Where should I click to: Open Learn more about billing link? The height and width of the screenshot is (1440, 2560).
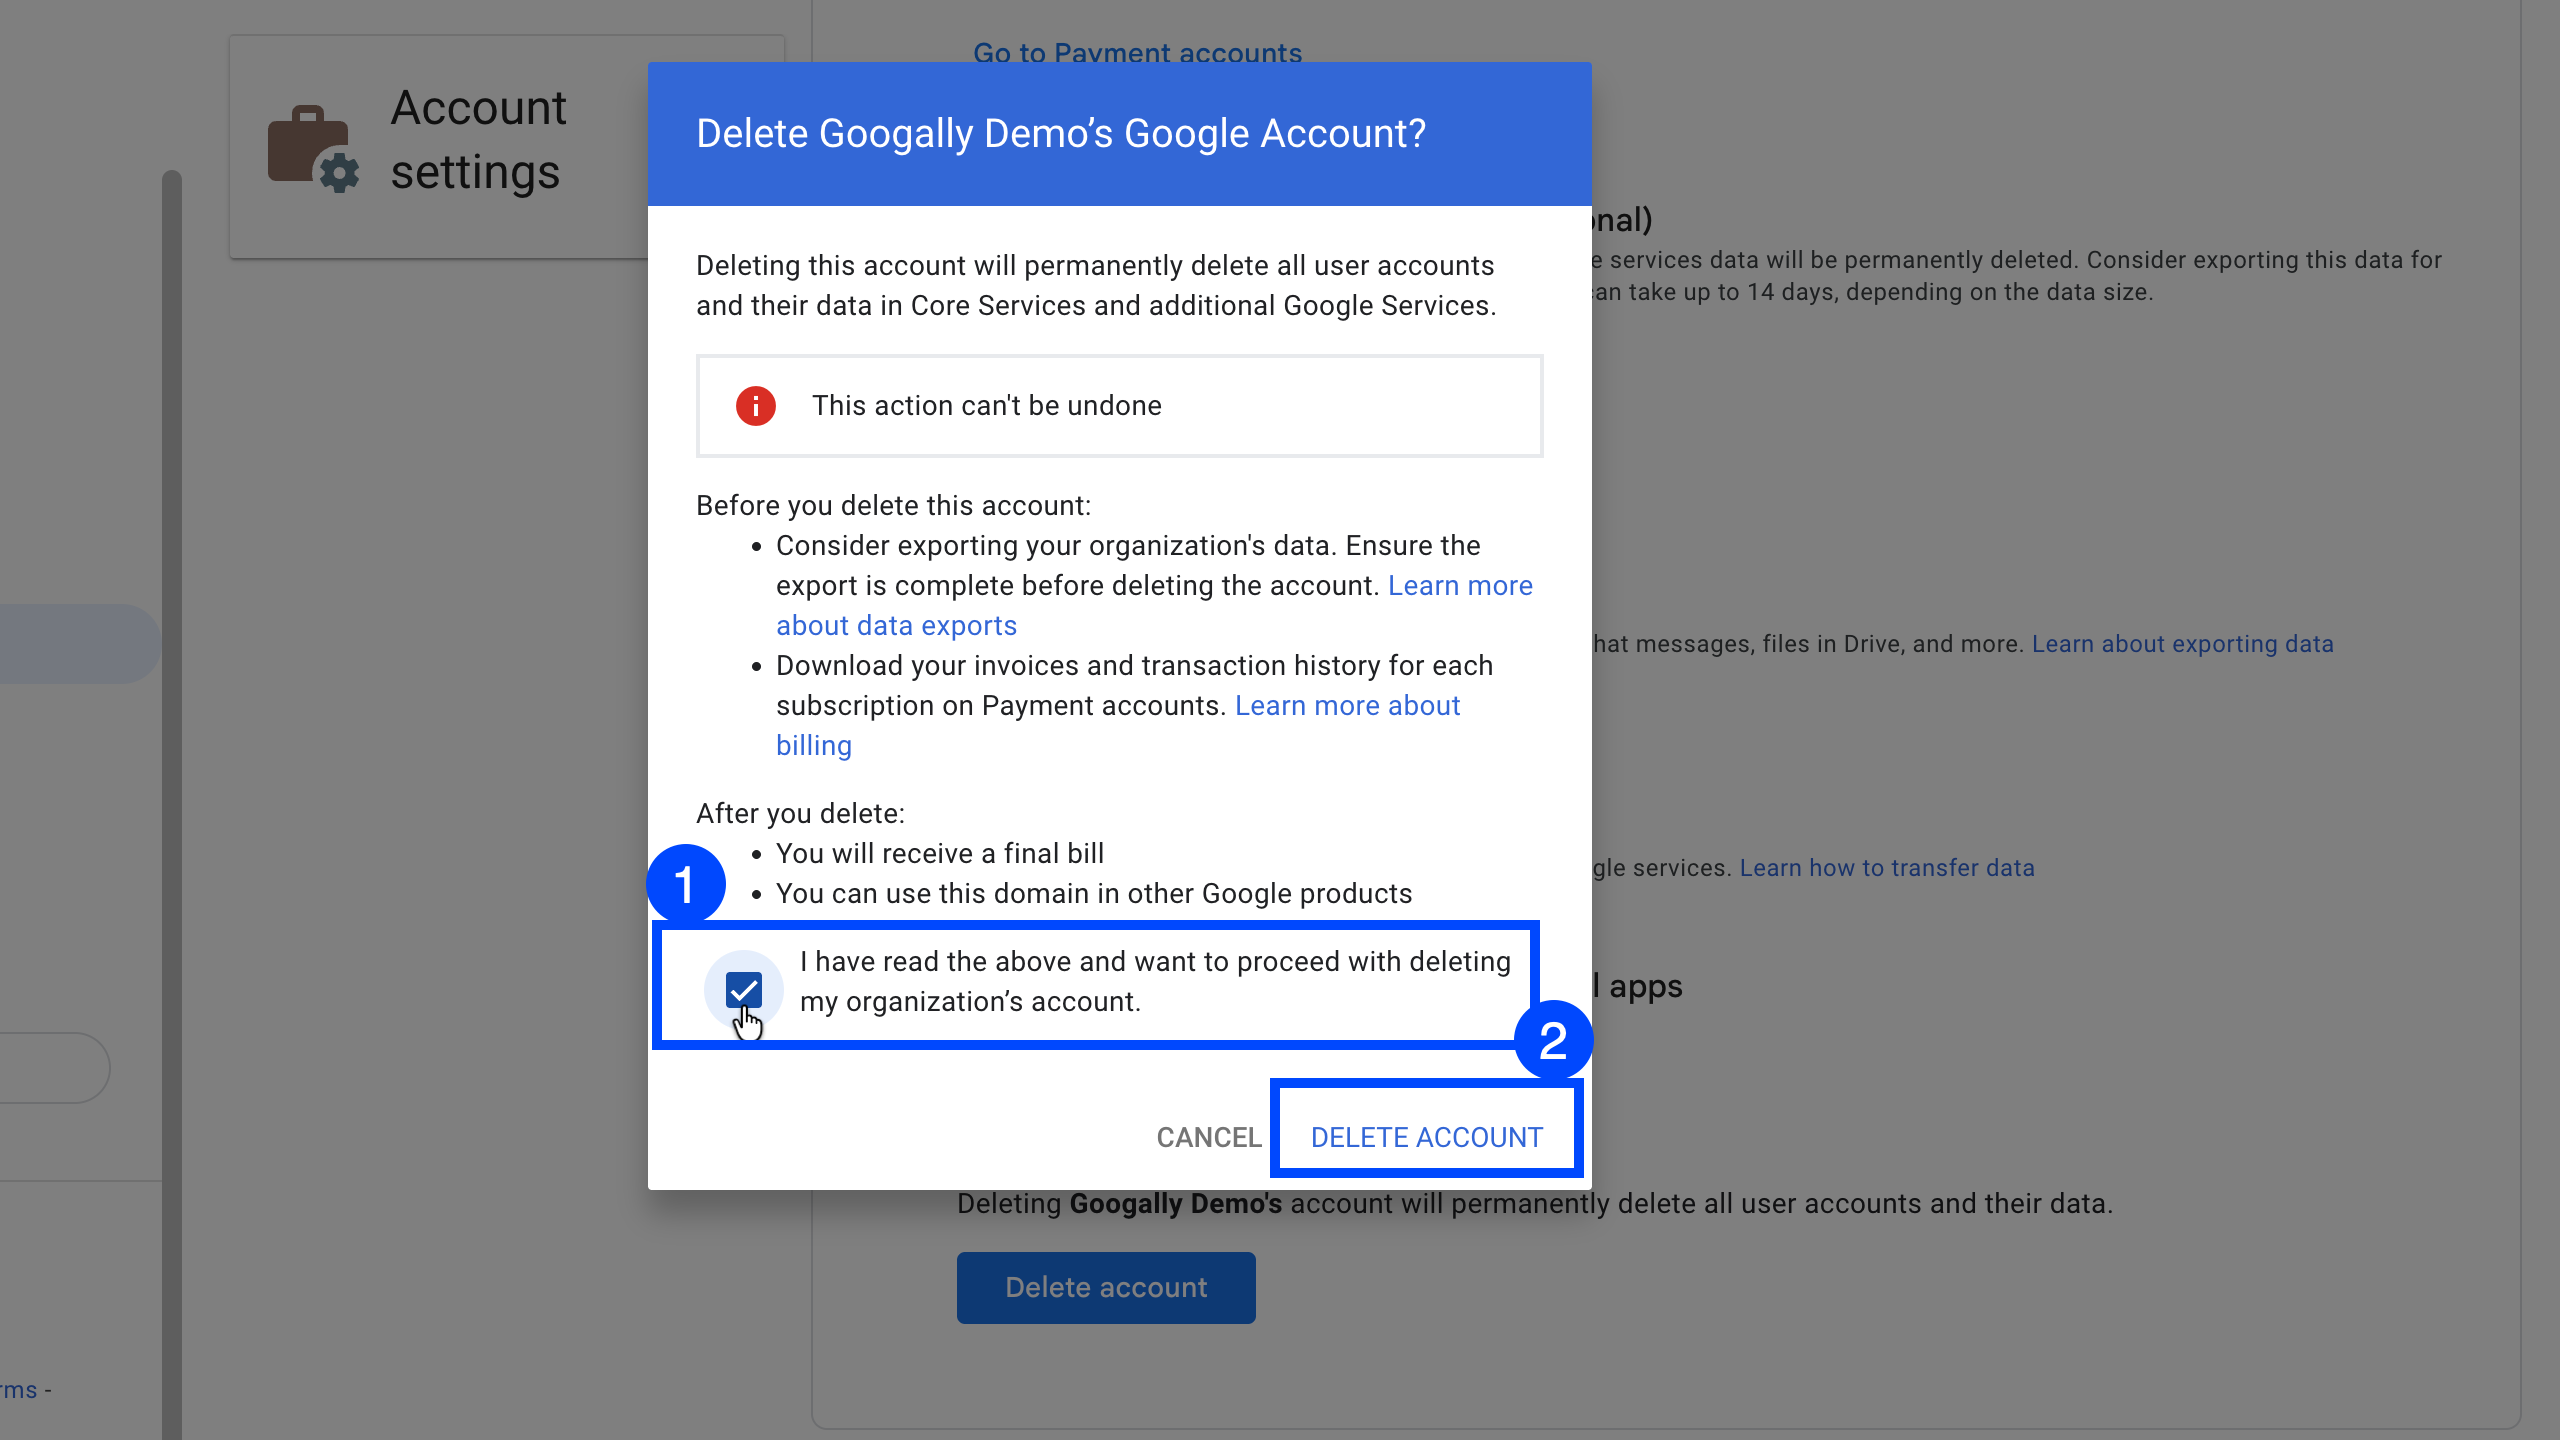click(1347, 706)
